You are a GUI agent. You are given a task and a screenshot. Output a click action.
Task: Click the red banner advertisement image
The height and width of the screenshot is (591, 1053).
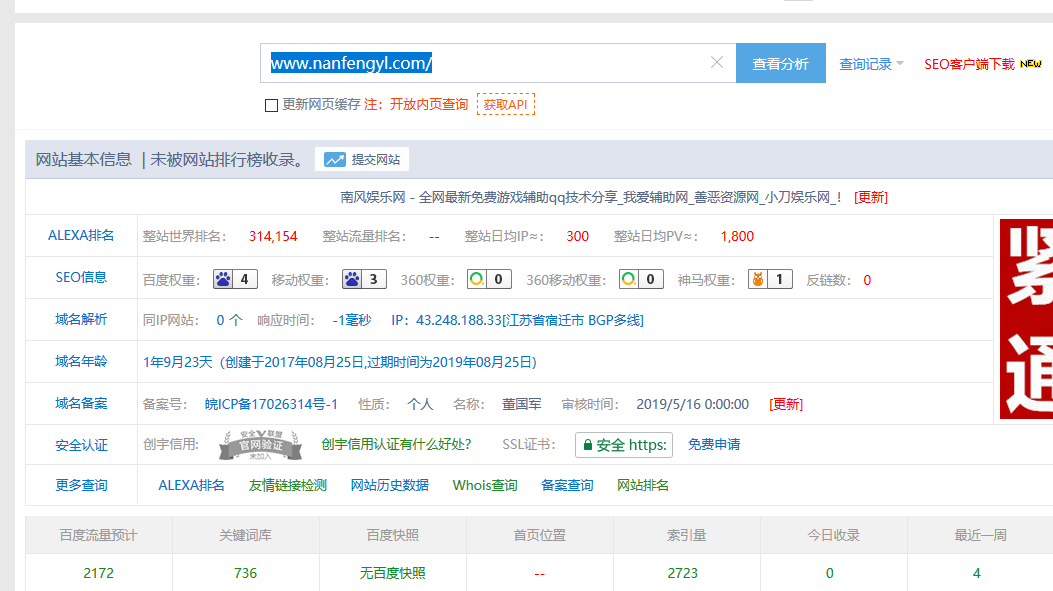[x=1026, y=318]
